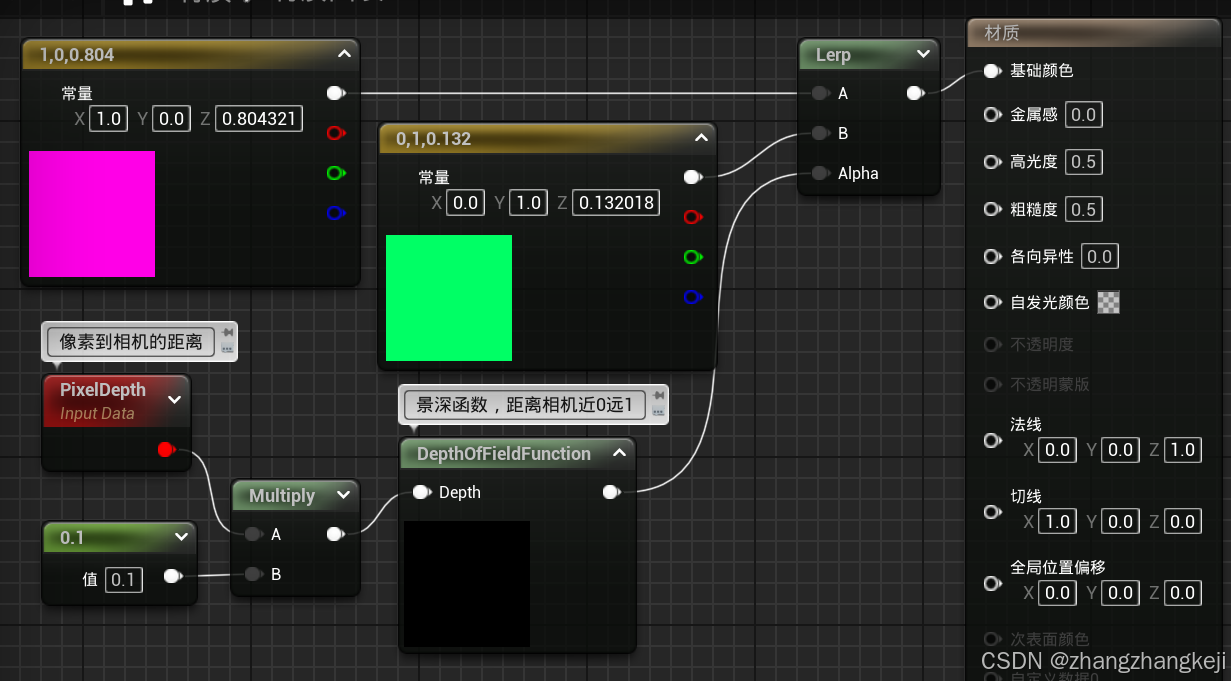Edit Y value field of 0,1,0.132 node
The image size is (1231, 681).
[529, 203]
